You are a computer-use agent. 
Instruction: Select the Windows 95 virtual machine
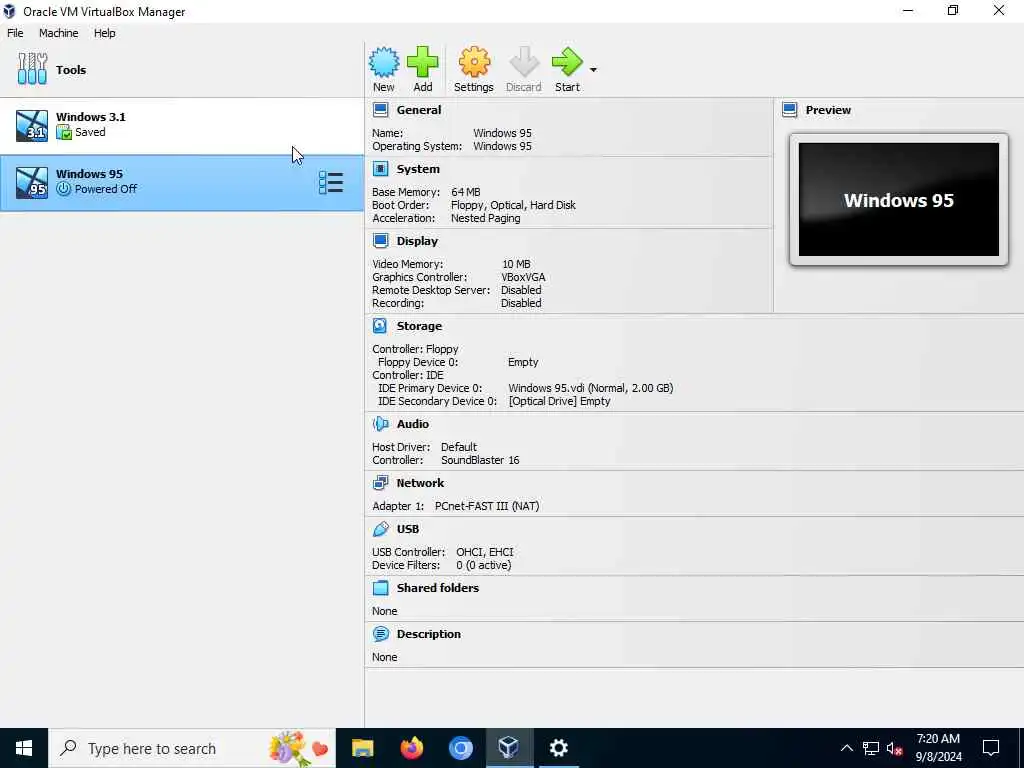pyautogui.click(x=182, y=183)
